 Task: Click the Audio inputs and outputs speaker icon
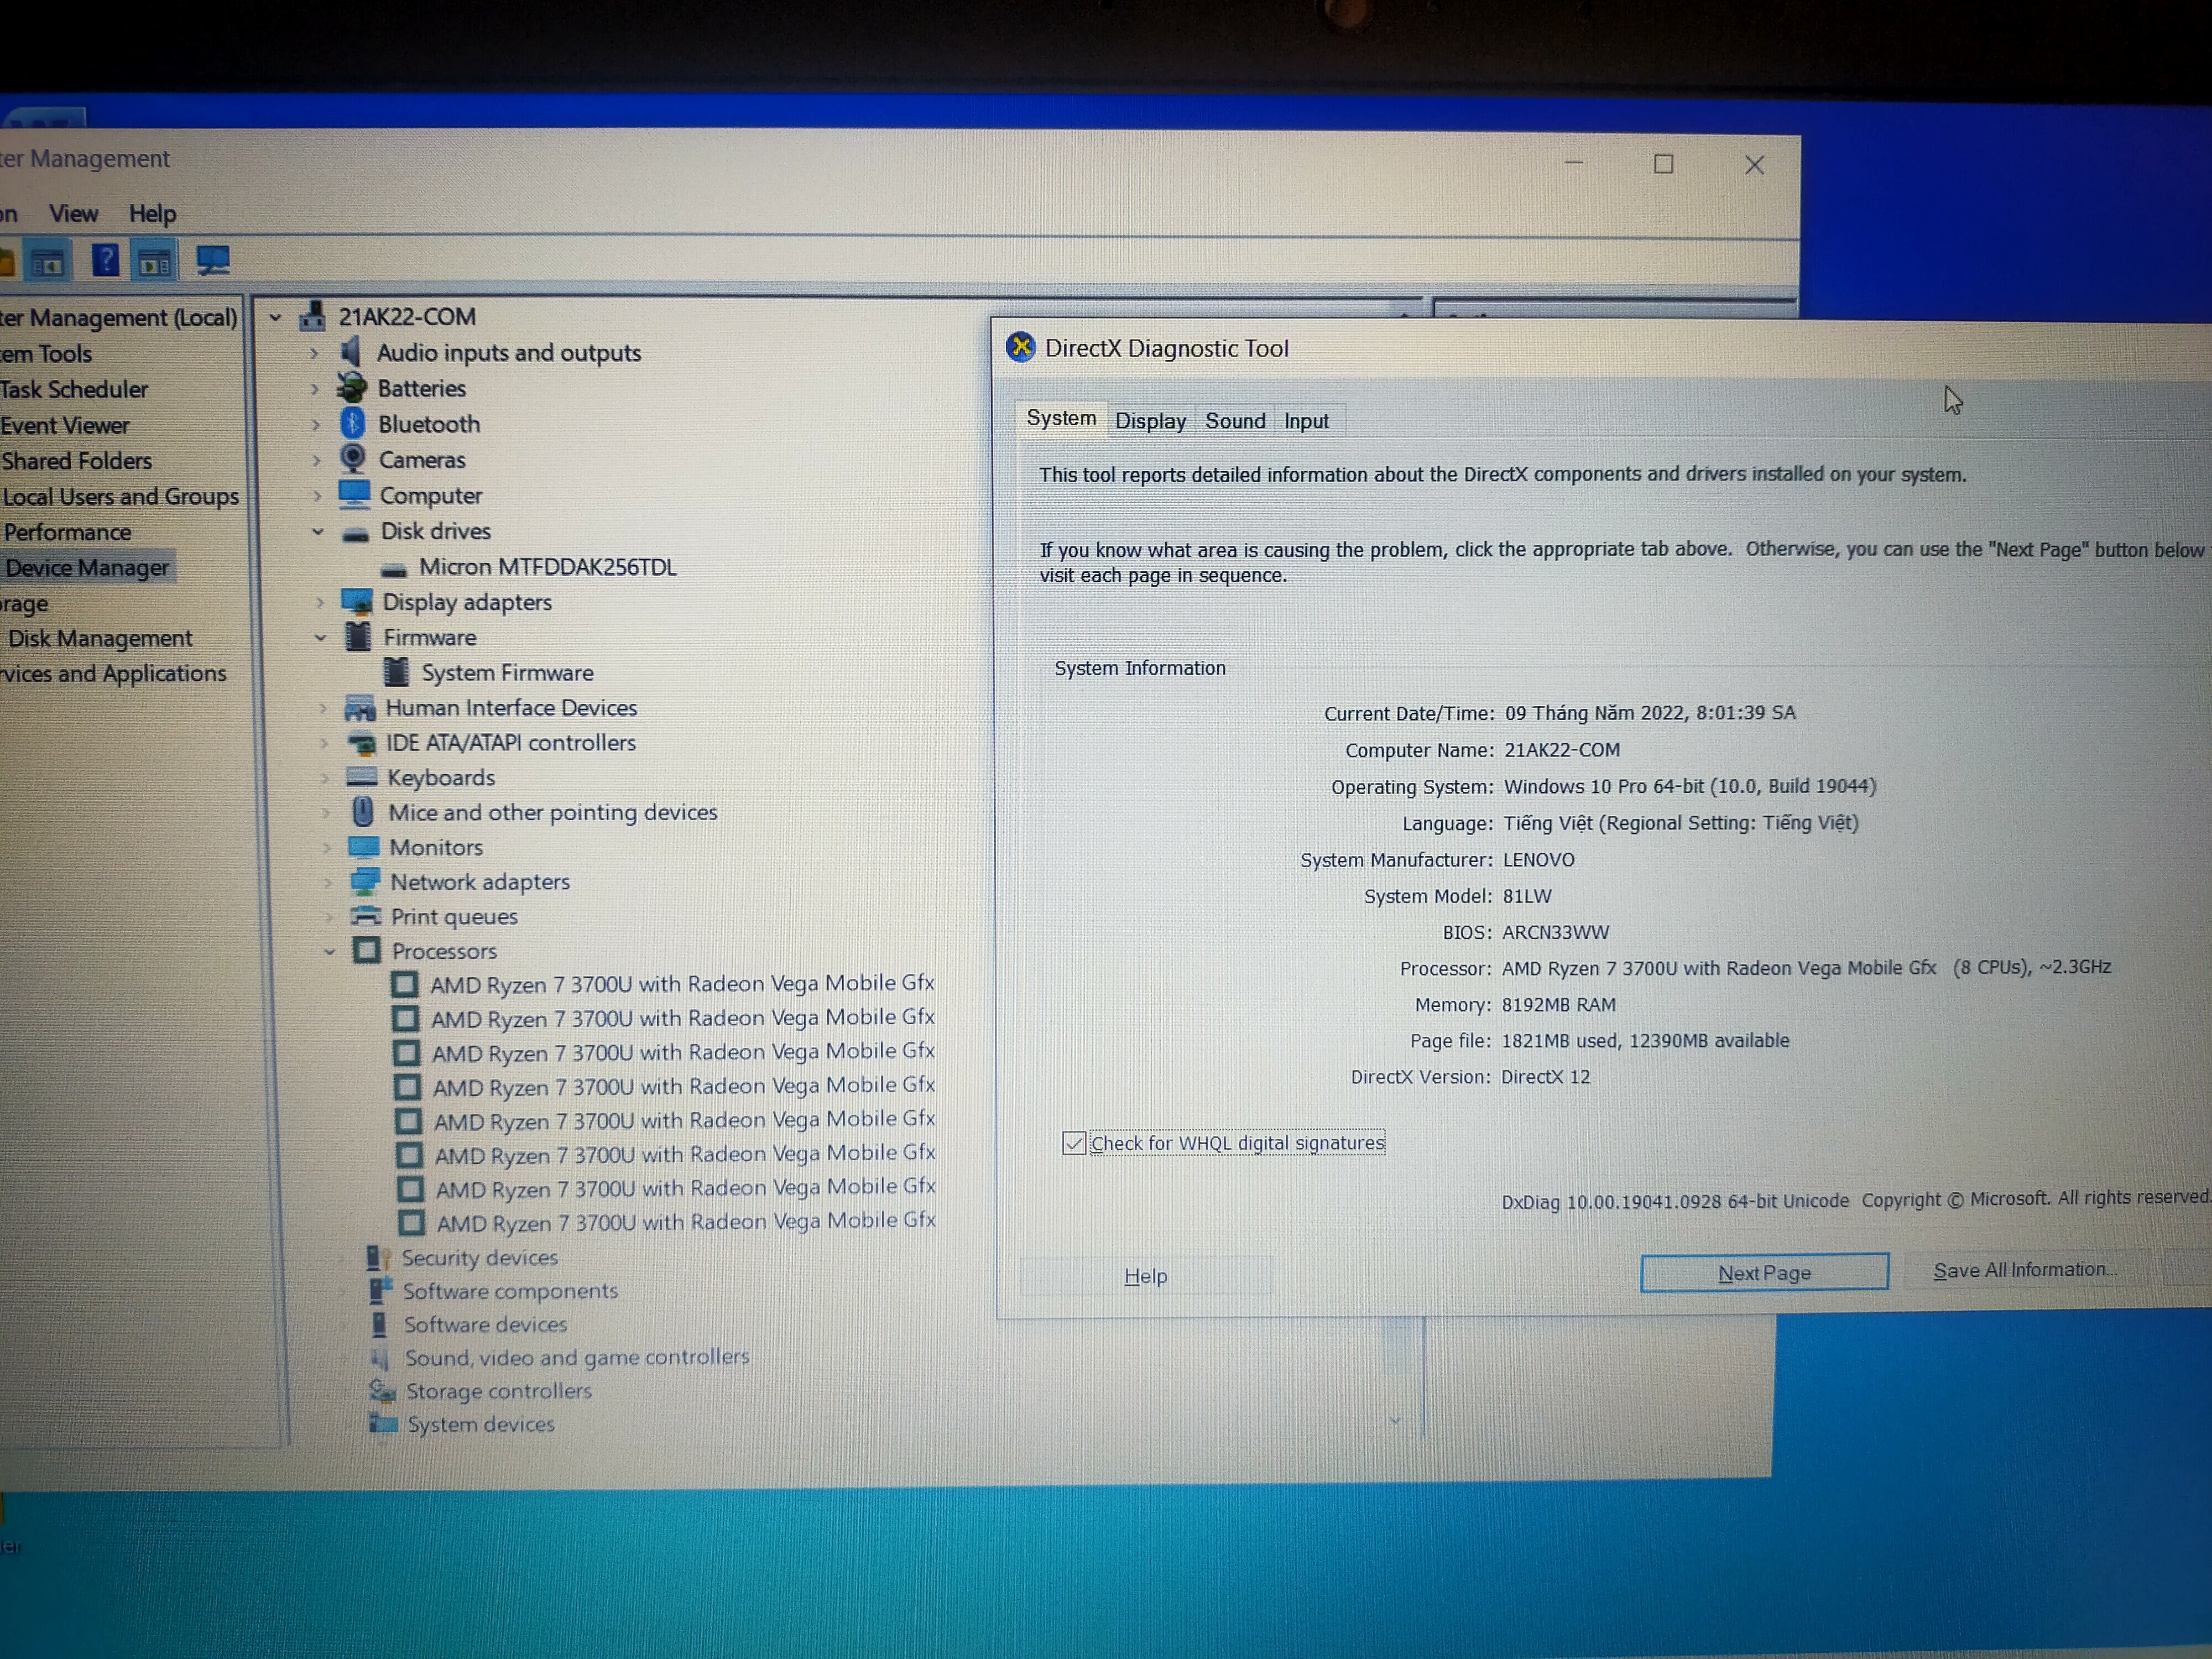click(350, 352)
